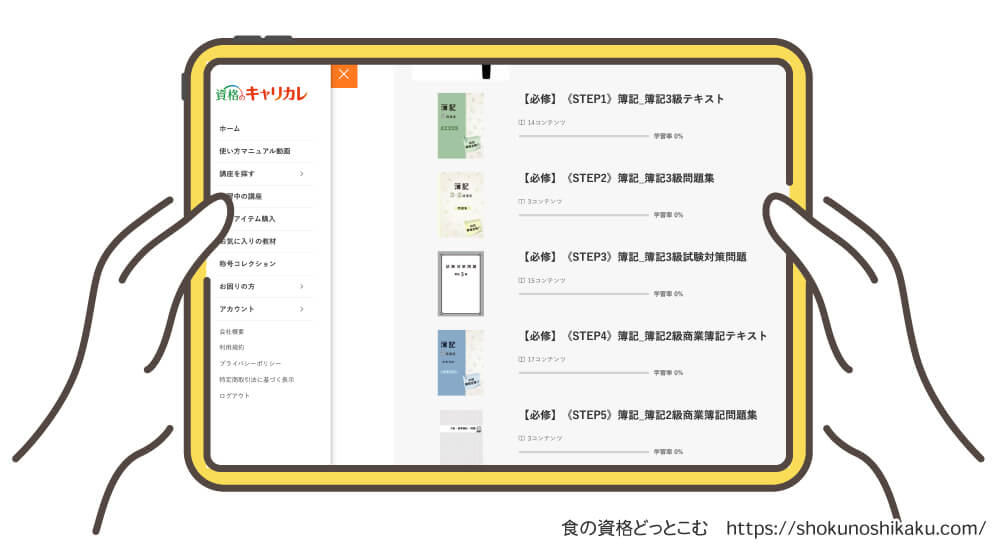This screenshot has width=1000, height=550.
Task: Open the STEP3 試験対策問題 cover thumbnail
Action: 460,283
